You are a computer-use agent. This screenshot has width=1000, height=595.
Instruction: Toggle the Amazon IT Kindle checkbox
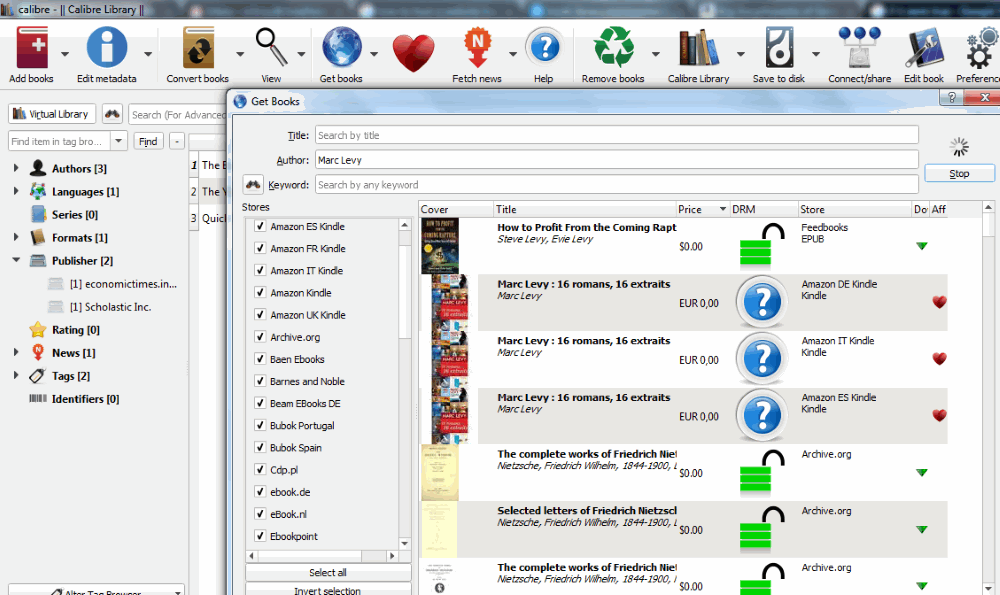[x=260, y=270]
